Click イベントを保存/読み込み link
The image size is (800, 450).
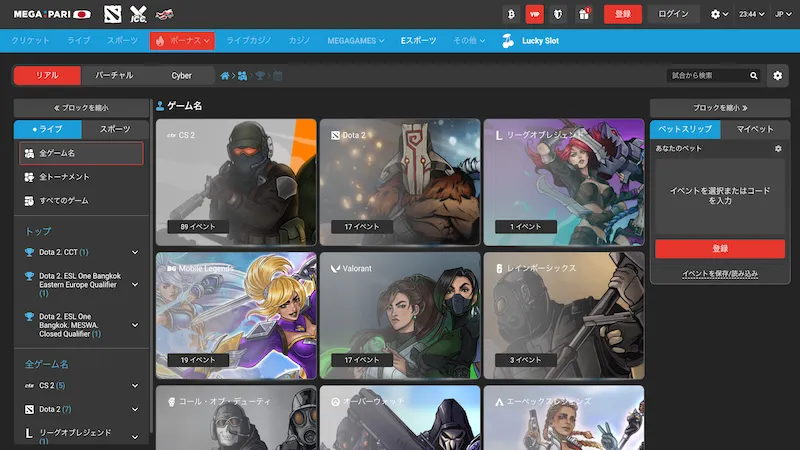click(x=720, y=274)
